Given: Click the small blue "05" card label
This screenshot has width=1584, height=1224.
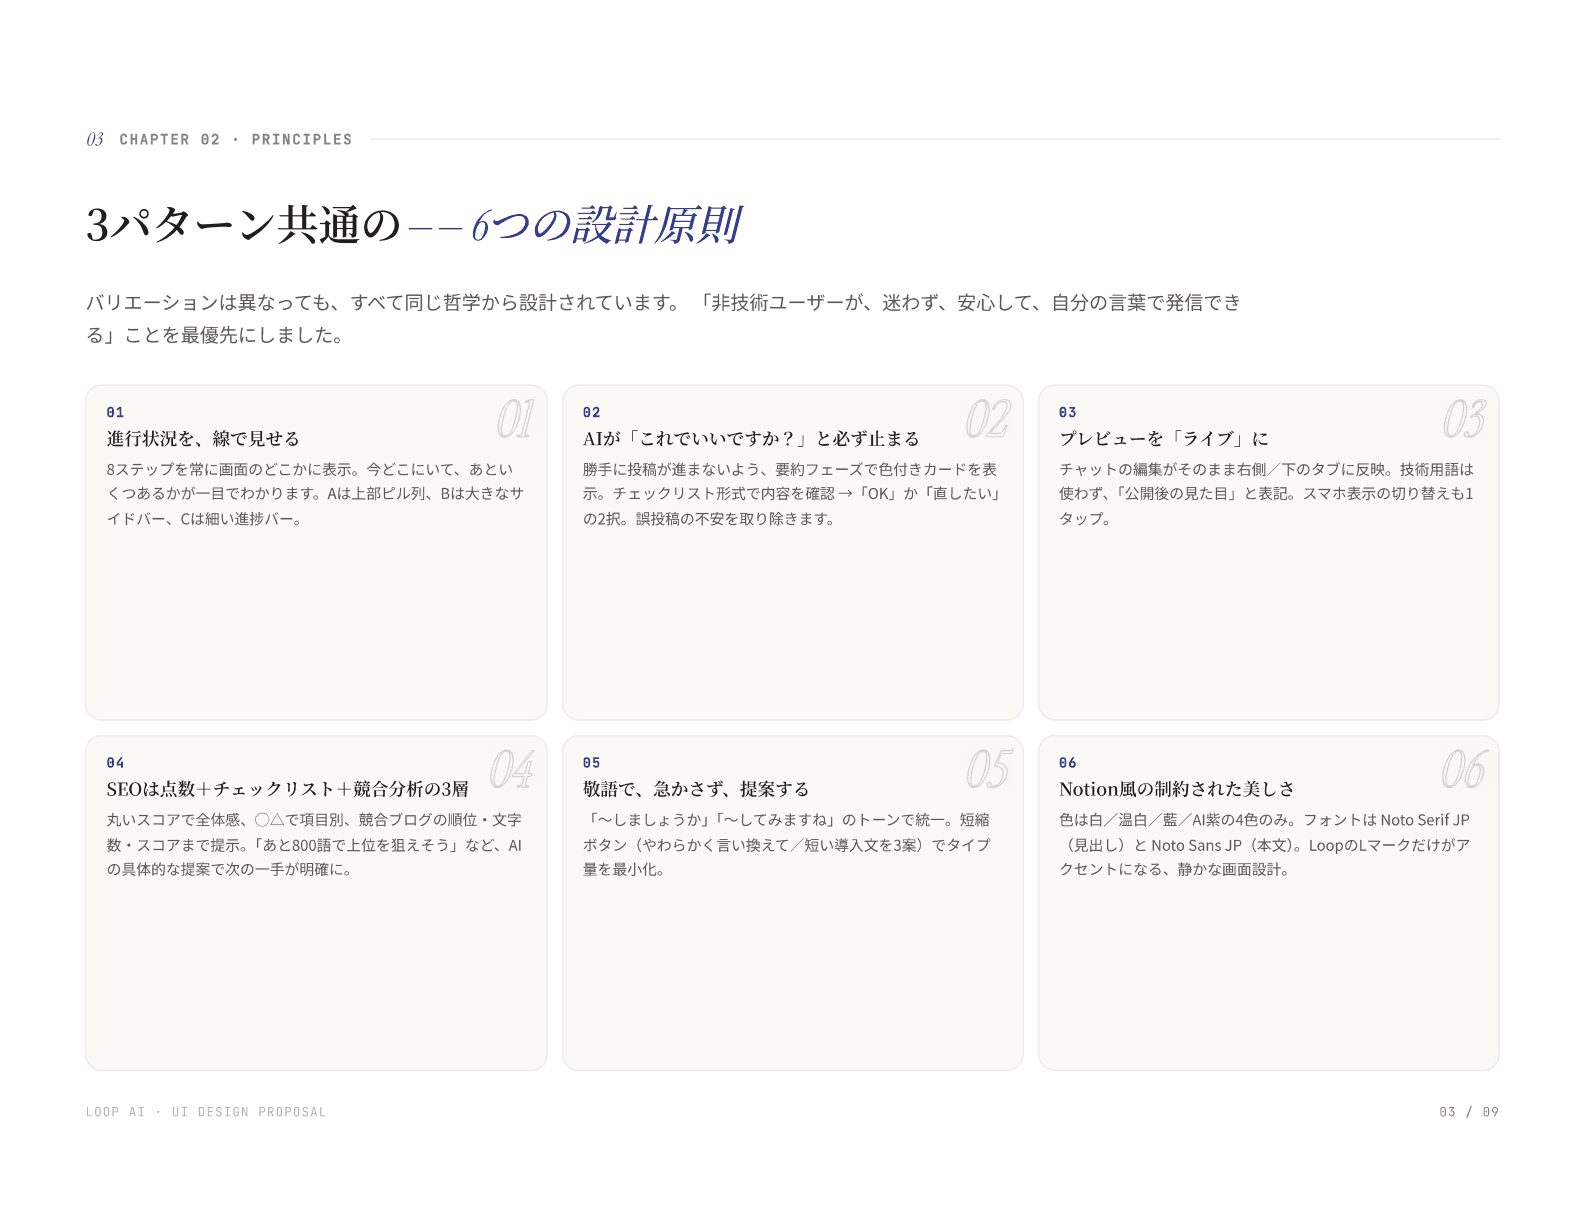Looking at the screenshot, I should coord(592,763).
